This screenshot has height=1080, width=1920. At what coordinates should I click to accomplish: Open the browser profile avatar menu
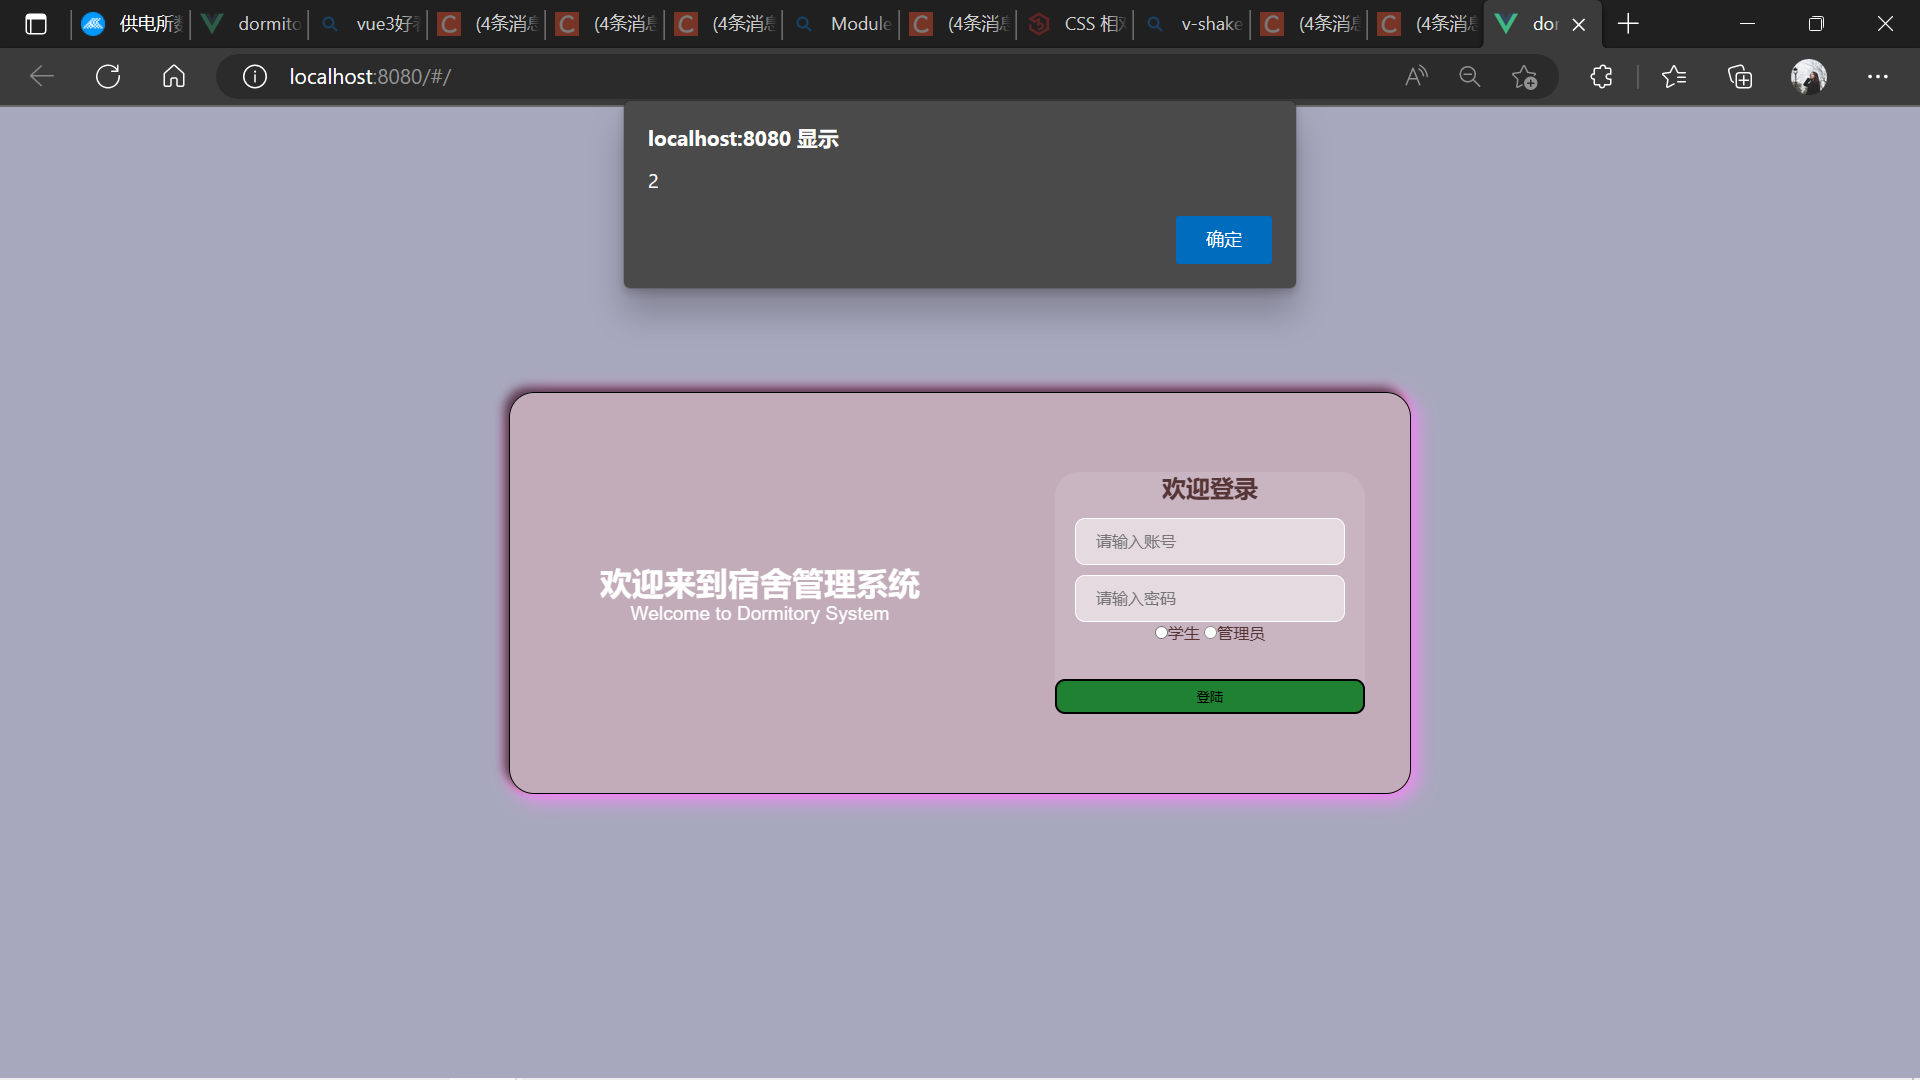click(x=1810, y=76)
